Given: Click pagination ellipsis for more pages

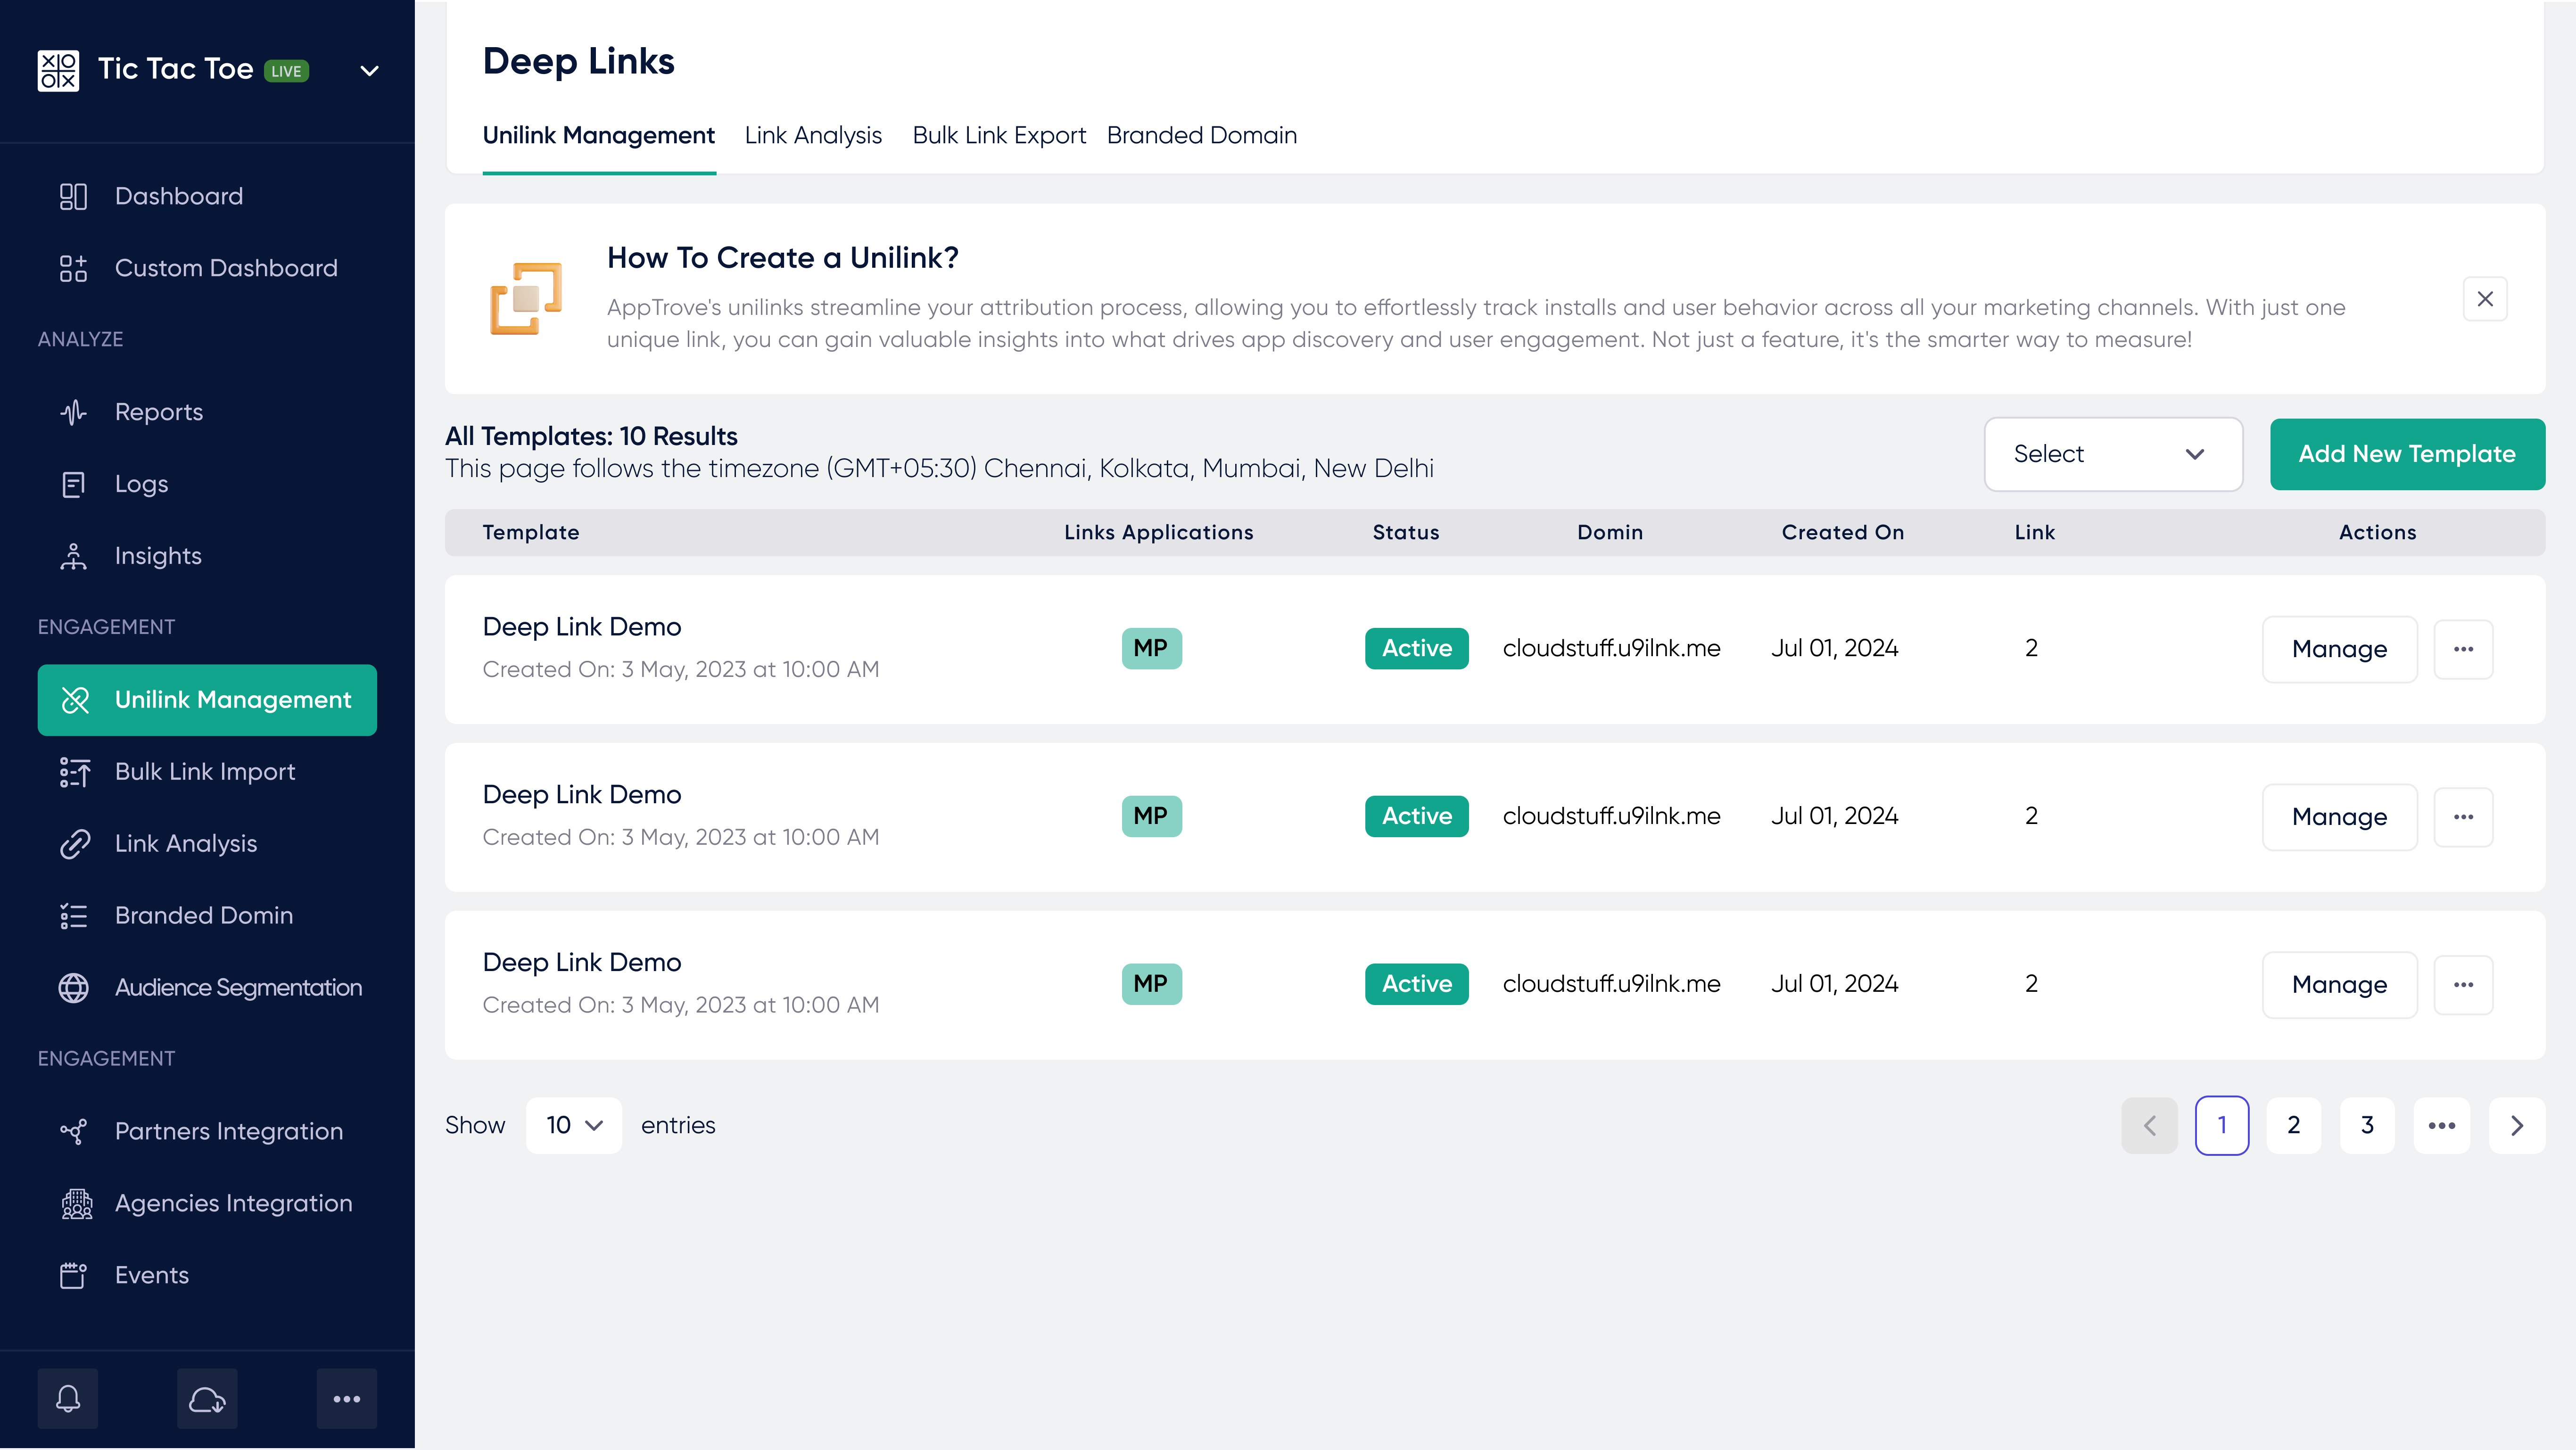Looking at the screenshot, I should pos(2442,1126).
